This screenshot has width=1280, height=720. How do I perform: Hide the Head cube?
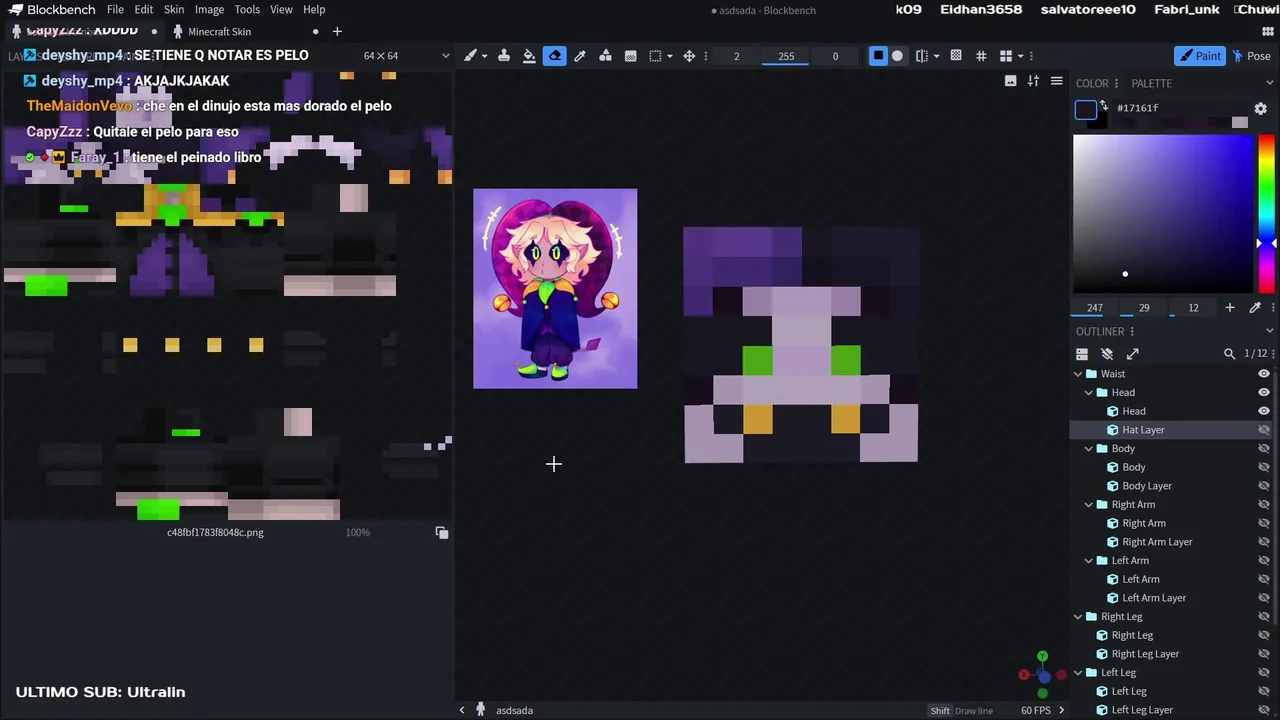pos(1264,411)
